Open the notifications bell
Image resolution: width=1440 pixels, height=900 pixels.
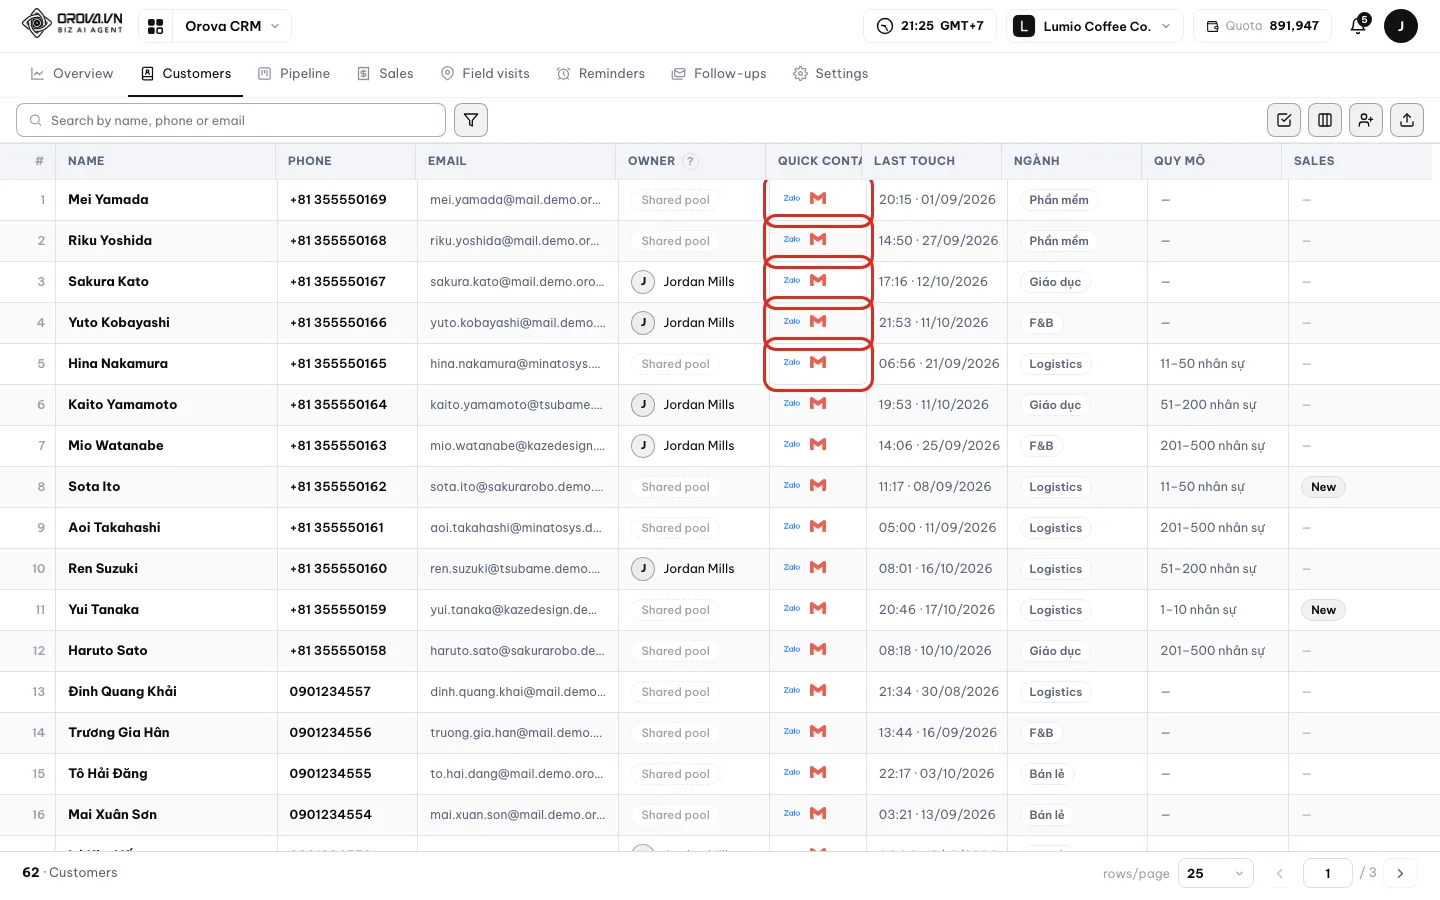(1358, 26)
